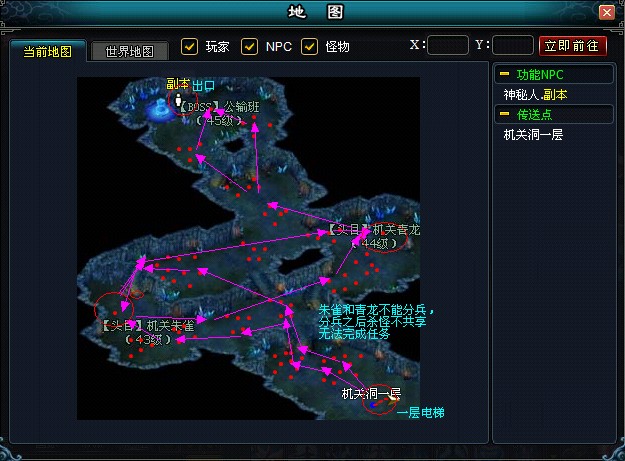Click the 一层电梯 label on map

[420, 413]
